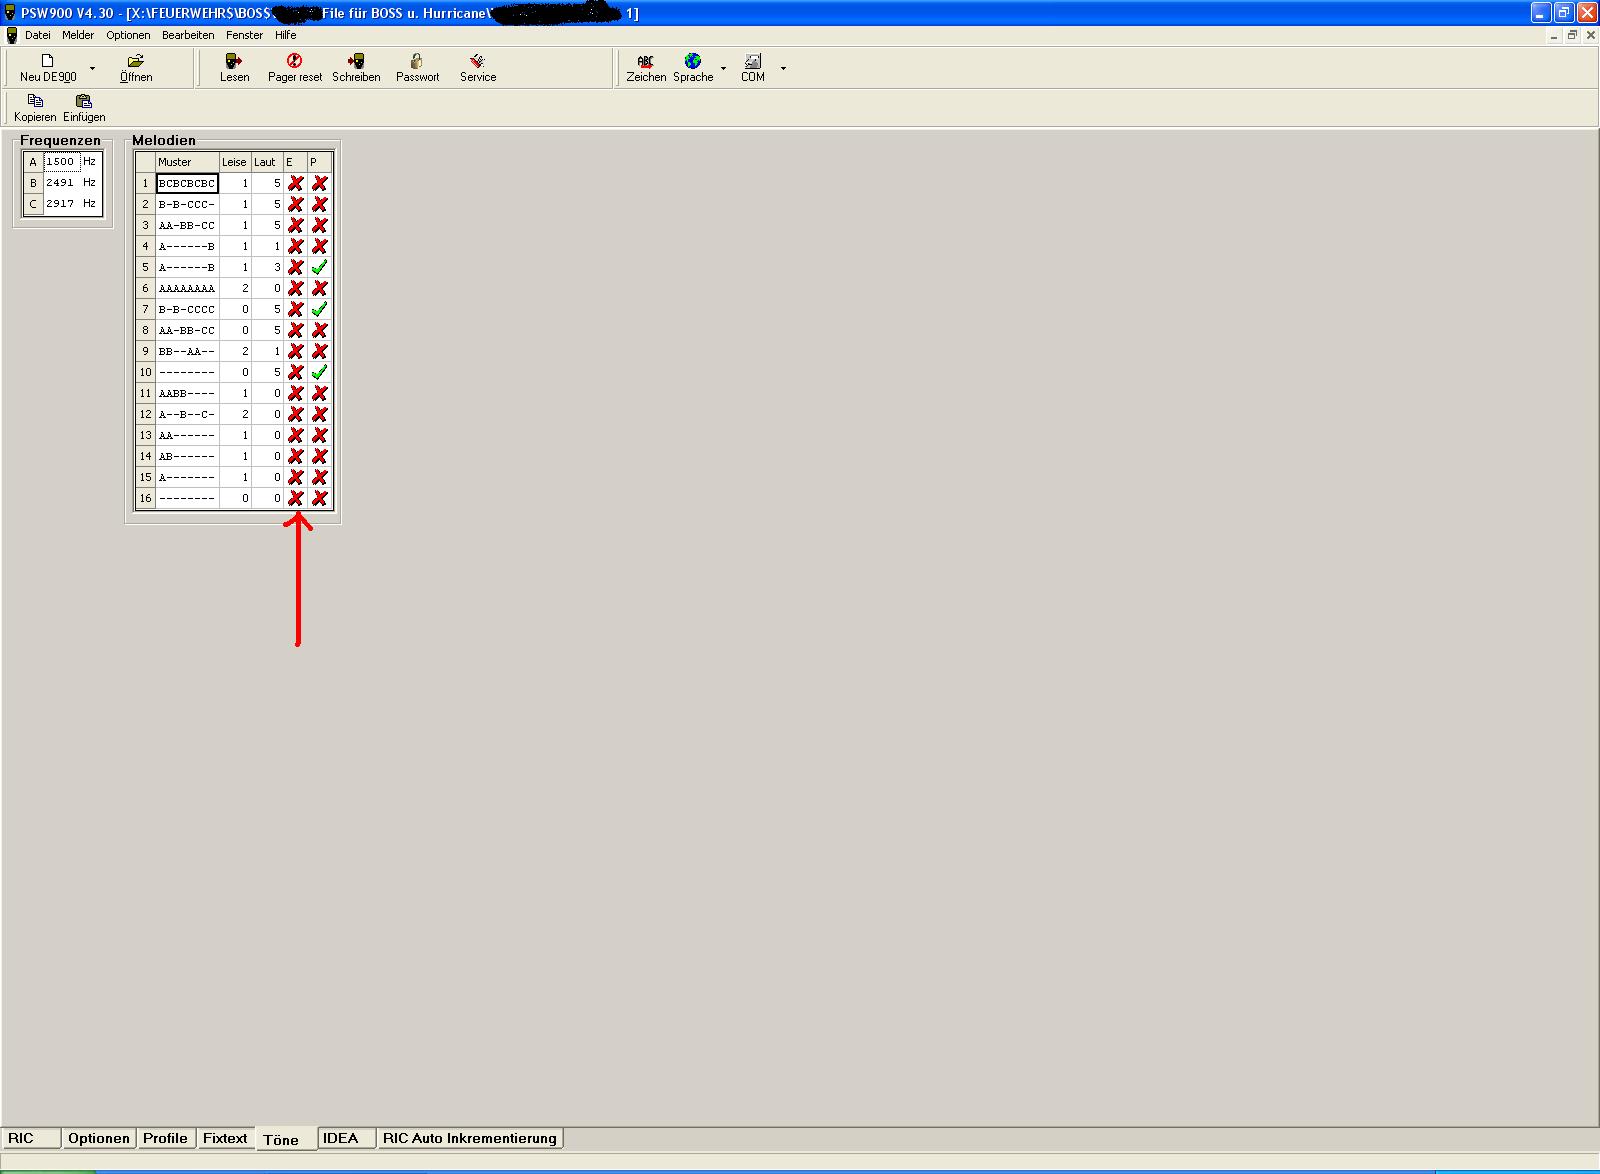Open the Melder menu
The image size is (1600, 1174).
77,35
